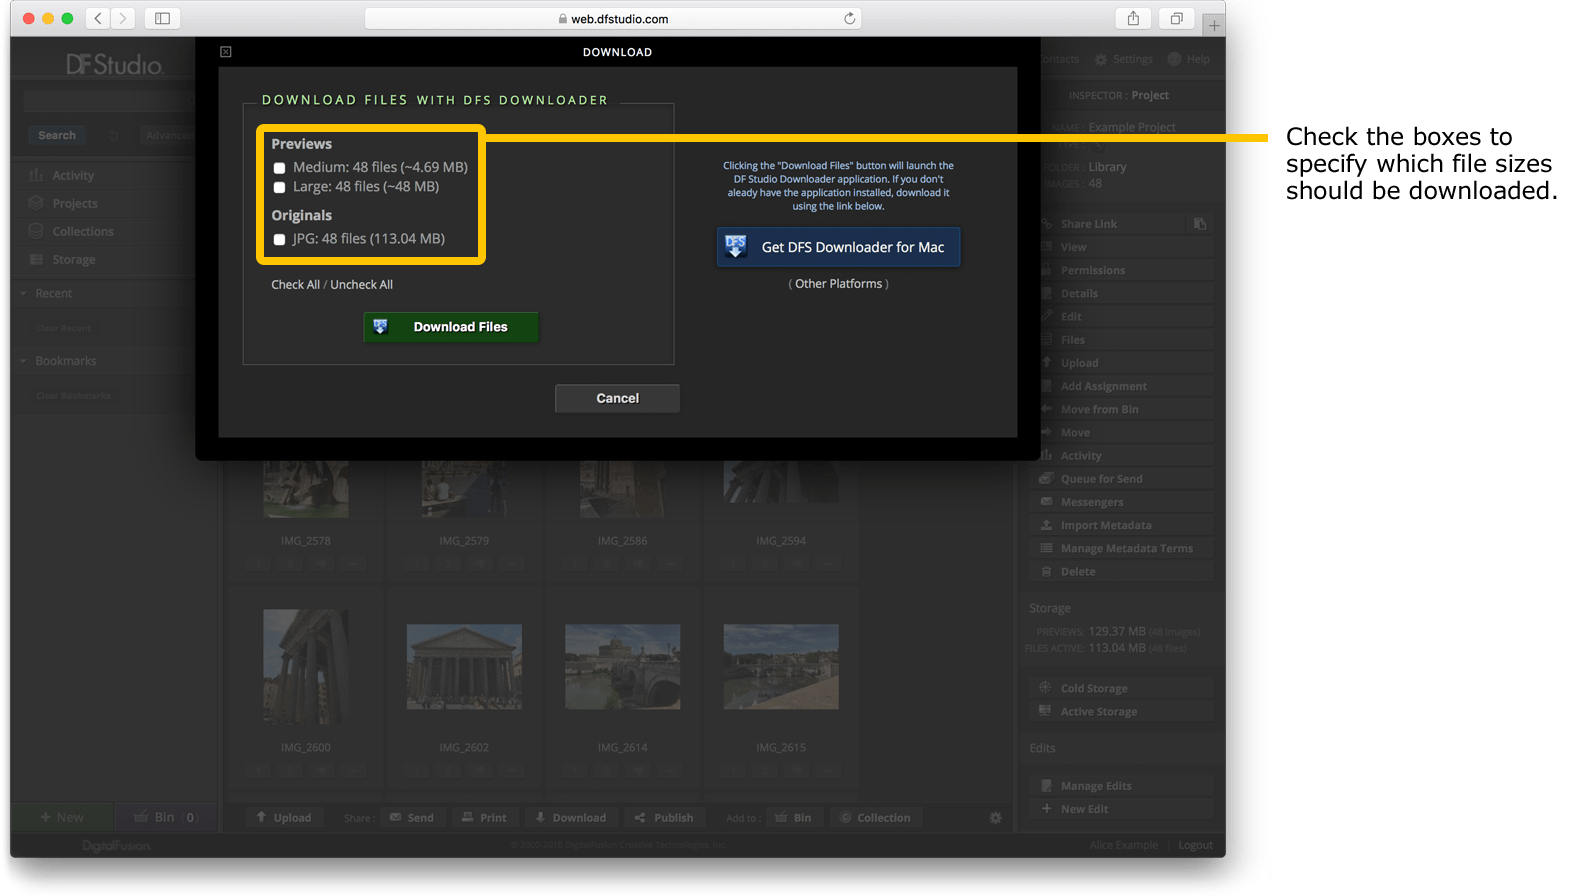Click the Check All link

point(295,285)
